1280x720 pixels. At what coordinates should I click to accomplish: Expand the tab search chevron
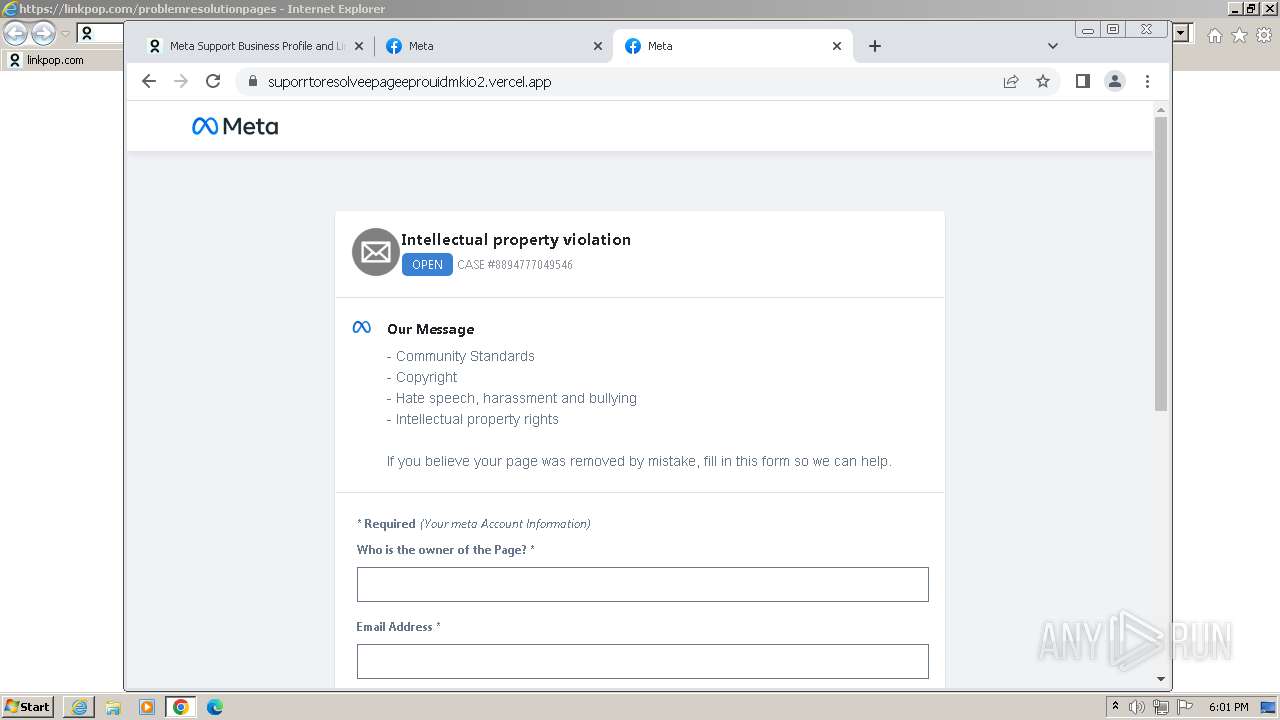(x=1052, y=46)
